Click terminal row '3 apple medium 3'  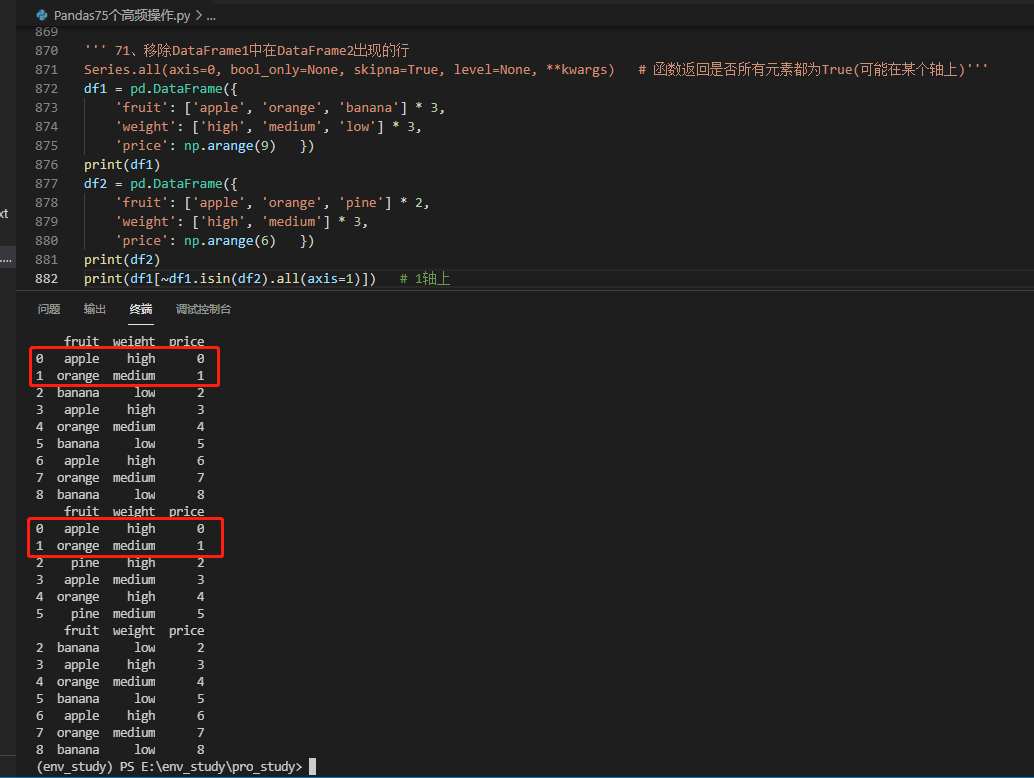tap(120, 580)
